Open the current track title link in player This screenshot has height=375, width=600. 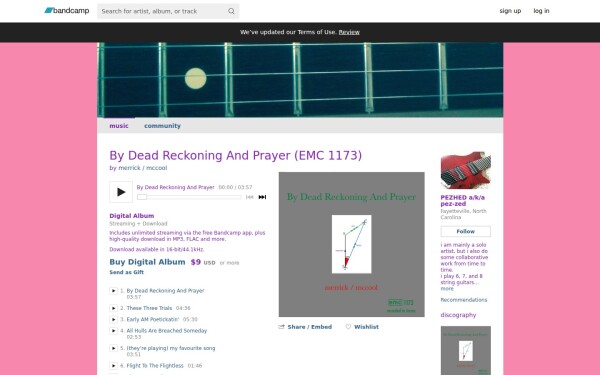(x=176, y=187)
